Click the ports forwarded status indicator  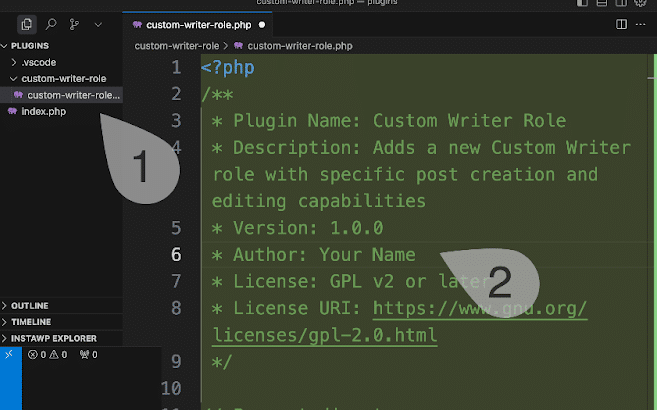point(87,355)
